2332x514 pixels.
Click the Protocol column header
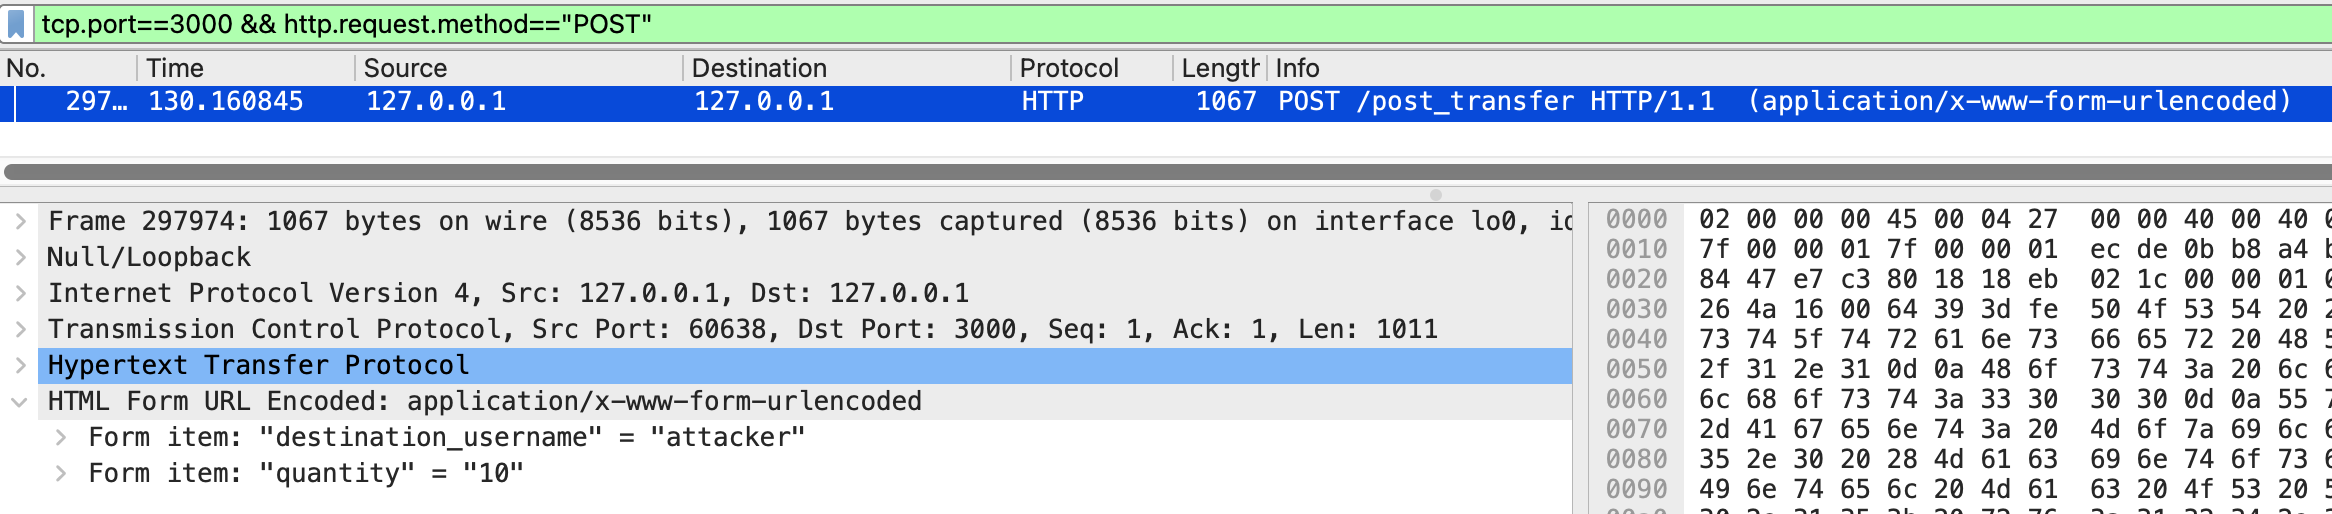pyautogui.click(x=1080, y=68)
